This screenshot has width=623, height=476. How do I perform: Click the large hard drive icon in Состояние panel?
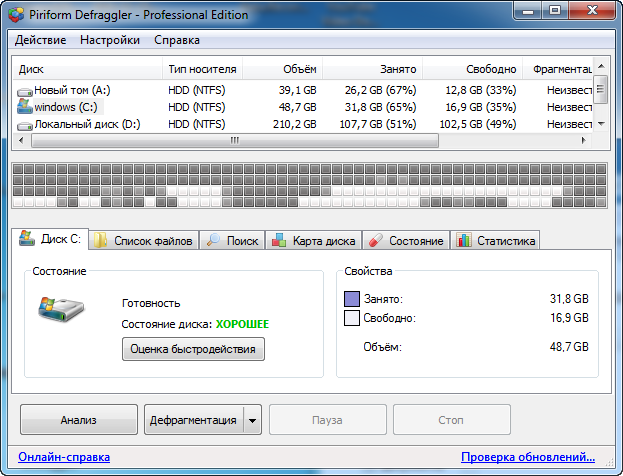tap(61, 308)
